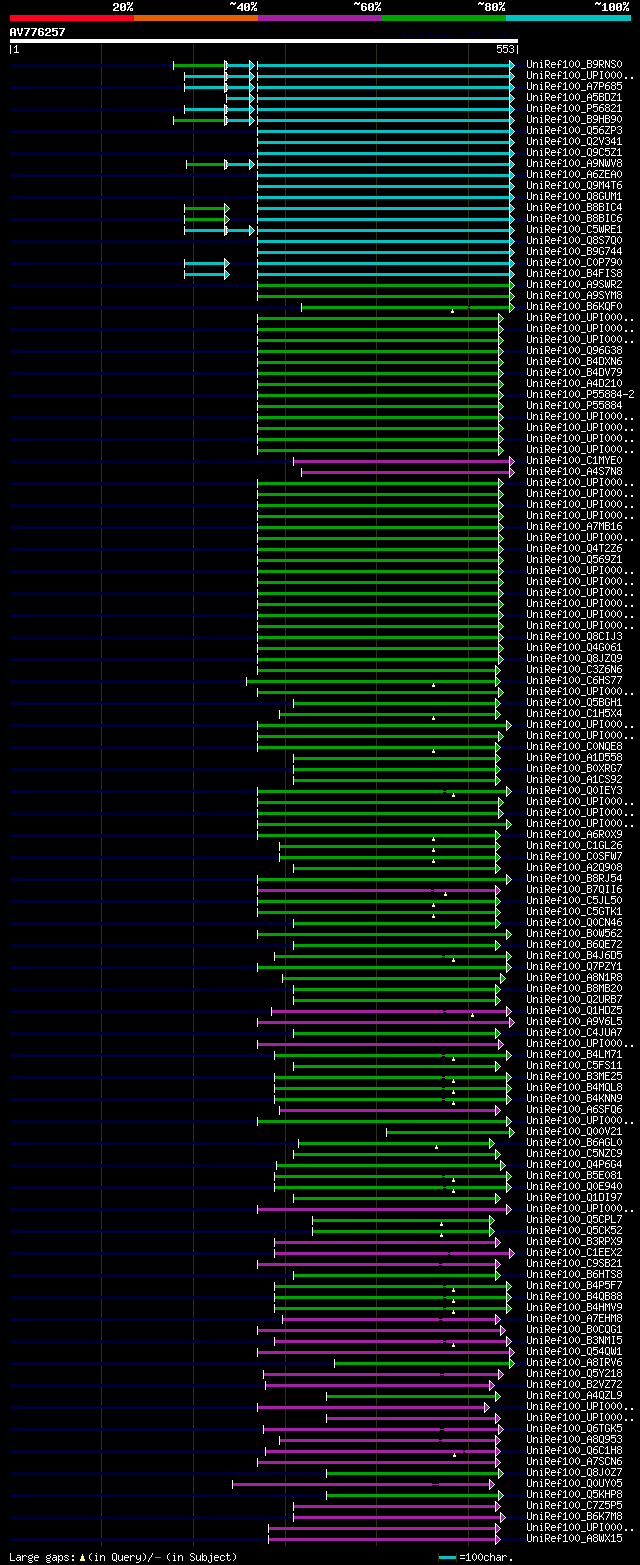640x1565 pixels.
Task: Click hit label UniRef100_Q56ZP3
Action: click(574, 131)
